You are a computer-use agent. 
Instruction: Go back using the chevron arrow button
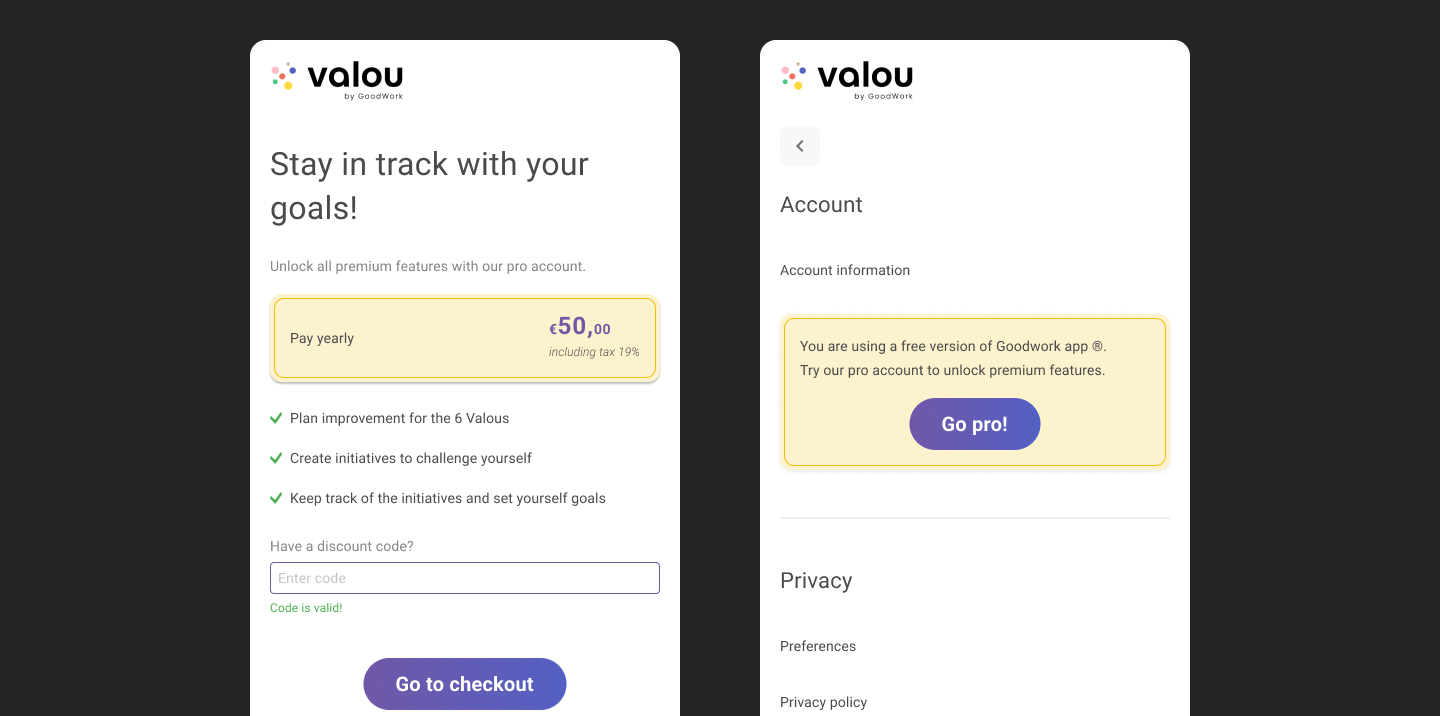click(x=800, y=146)
